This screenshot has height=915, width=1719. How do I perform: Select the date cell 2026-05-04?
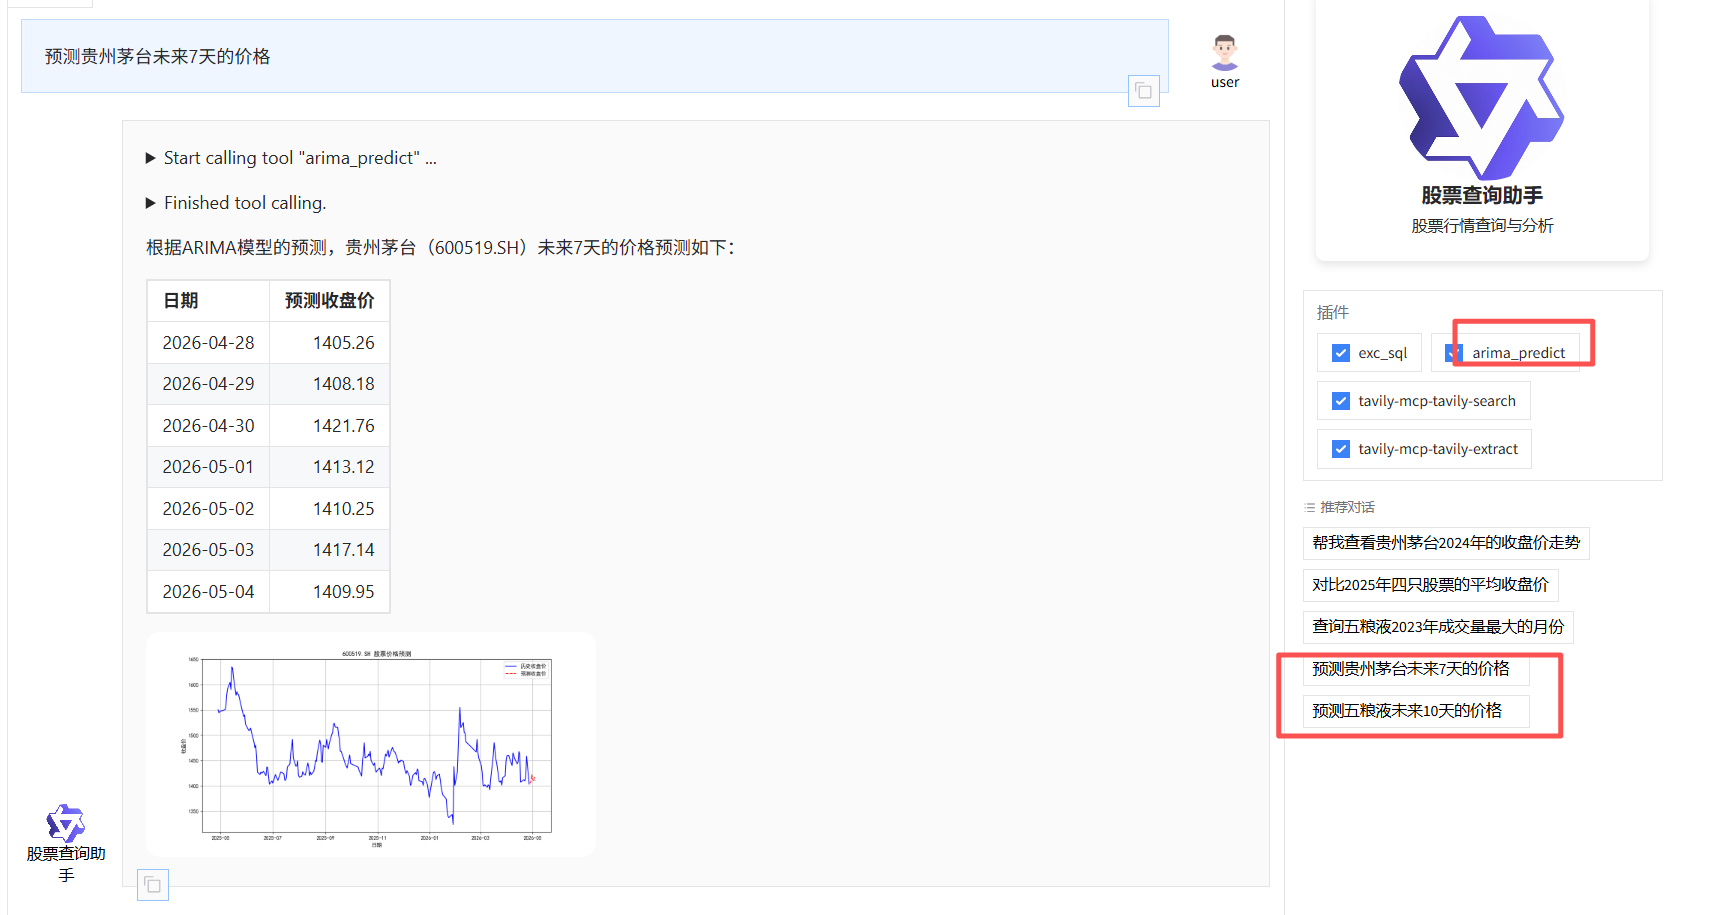[x=208, y=592]
